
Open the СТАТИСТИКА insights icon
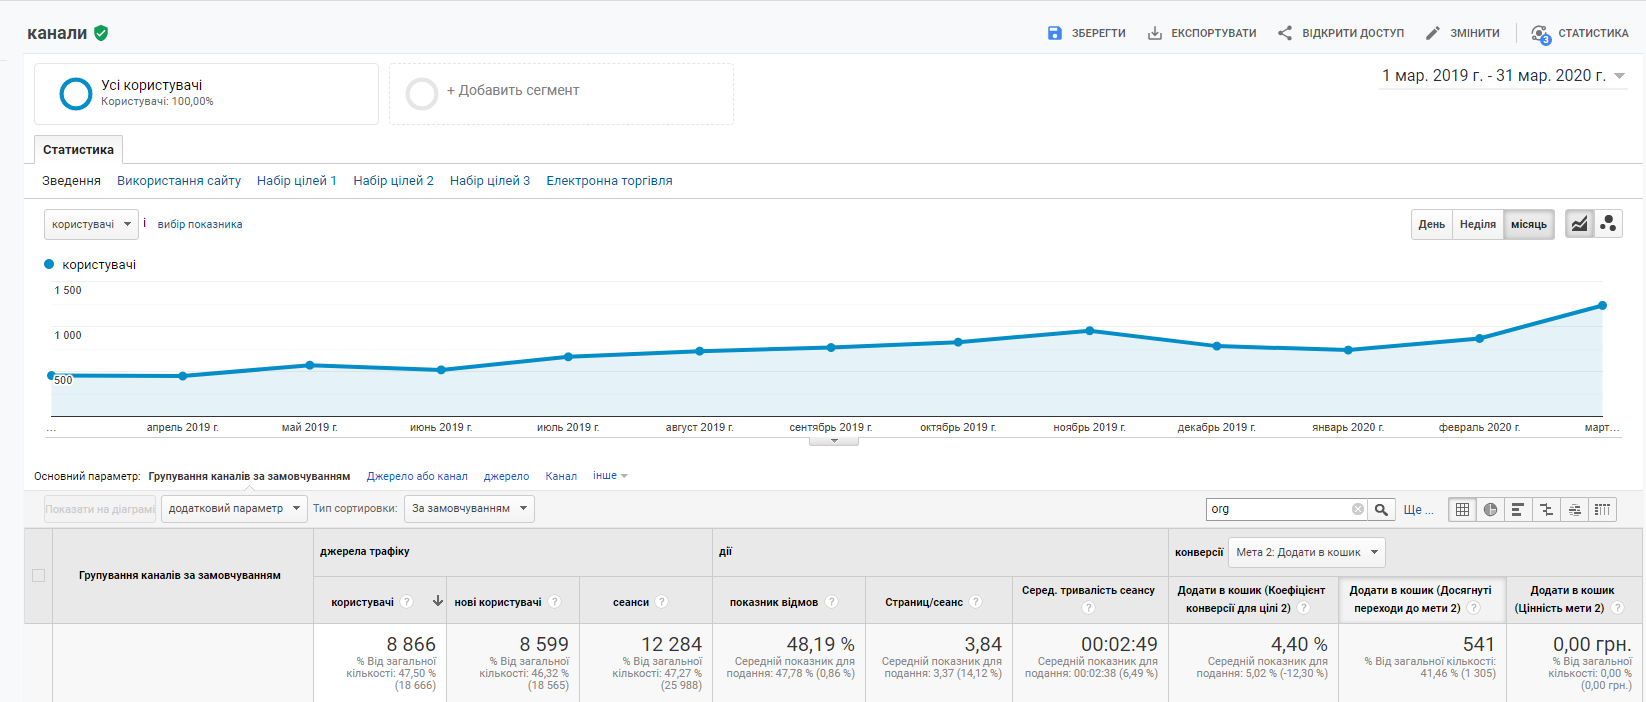[1541, 34]
